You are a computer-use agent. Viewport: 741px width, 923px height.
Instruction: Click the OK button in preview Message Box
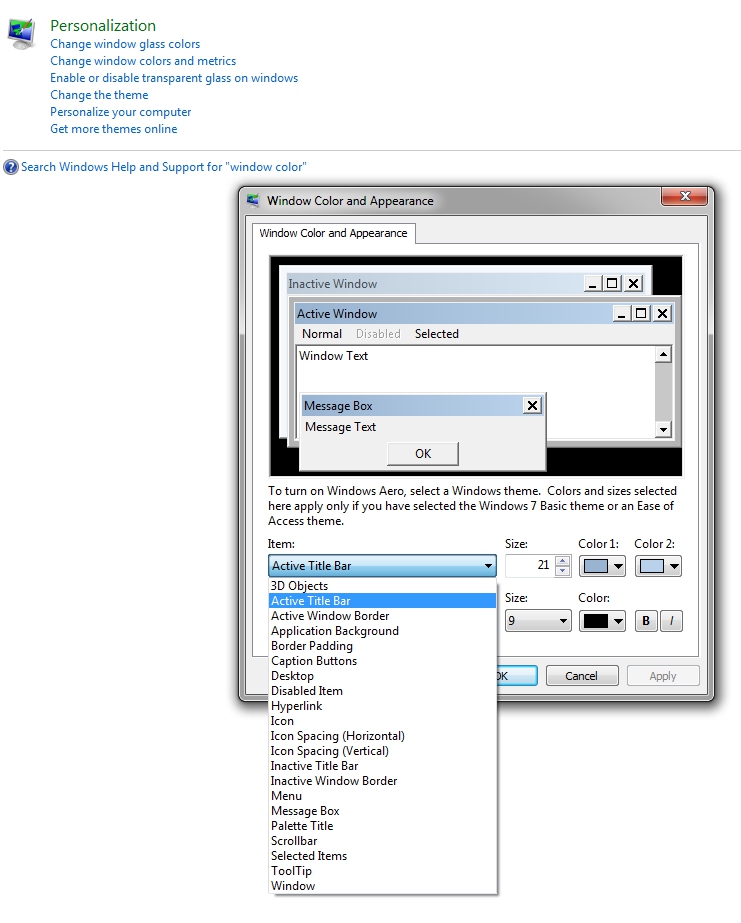click(x=423, y=454)
